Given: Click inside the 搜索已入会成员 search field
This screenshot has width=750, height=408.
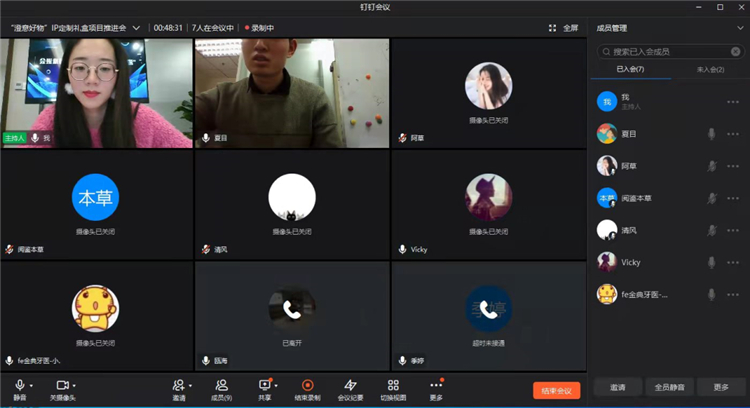Looking at the screenshot, I should 670,52.
